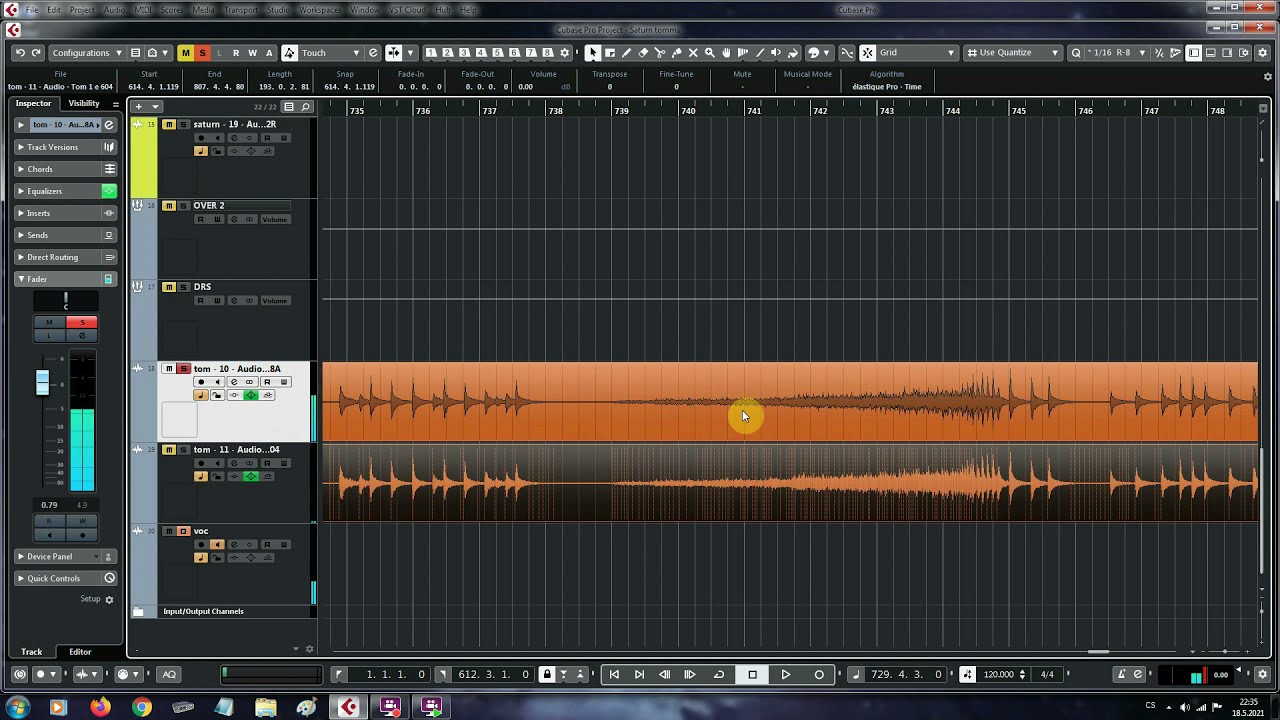This screenshot has width=1280, height=720.
Task: Expand the Sends inspector section
Action: [66, 235]
